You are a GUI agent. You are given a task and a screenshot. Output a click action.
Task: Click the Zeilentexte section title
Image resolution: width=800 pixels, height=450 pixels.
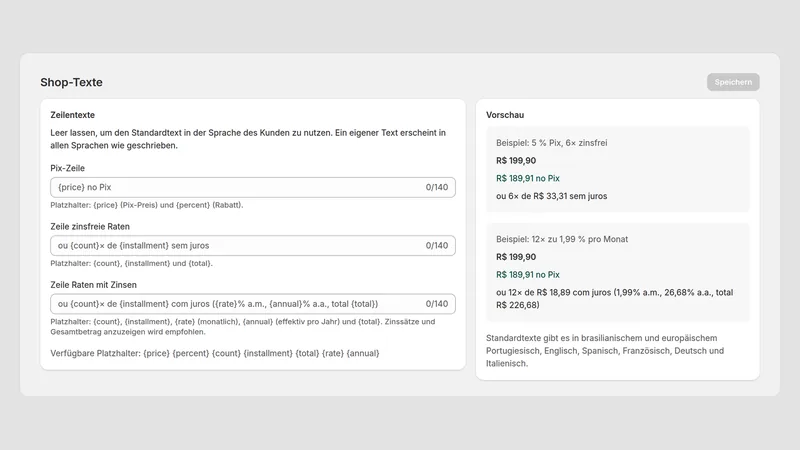point(72,115)
